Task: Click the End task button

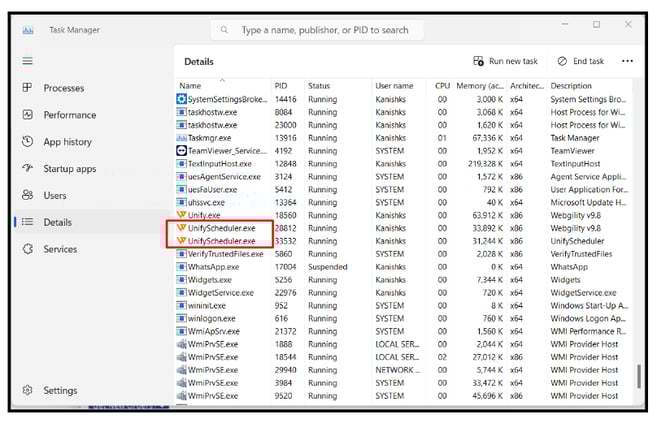Action: (581, 61)
